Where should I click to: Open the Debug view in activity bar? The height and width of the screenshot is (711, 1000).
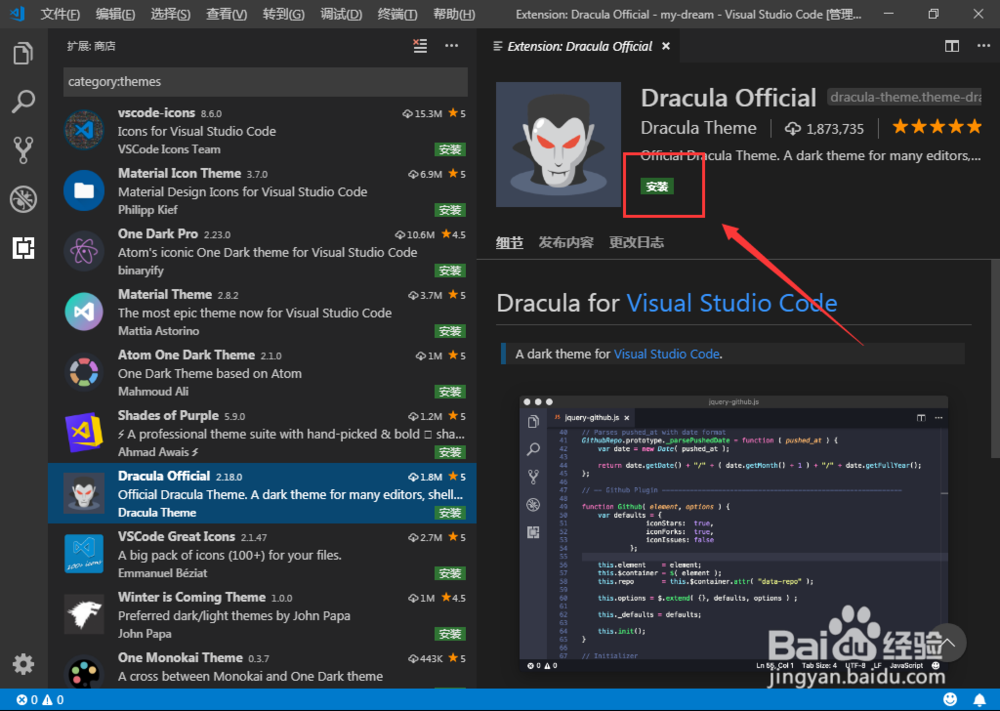(23, 199)
